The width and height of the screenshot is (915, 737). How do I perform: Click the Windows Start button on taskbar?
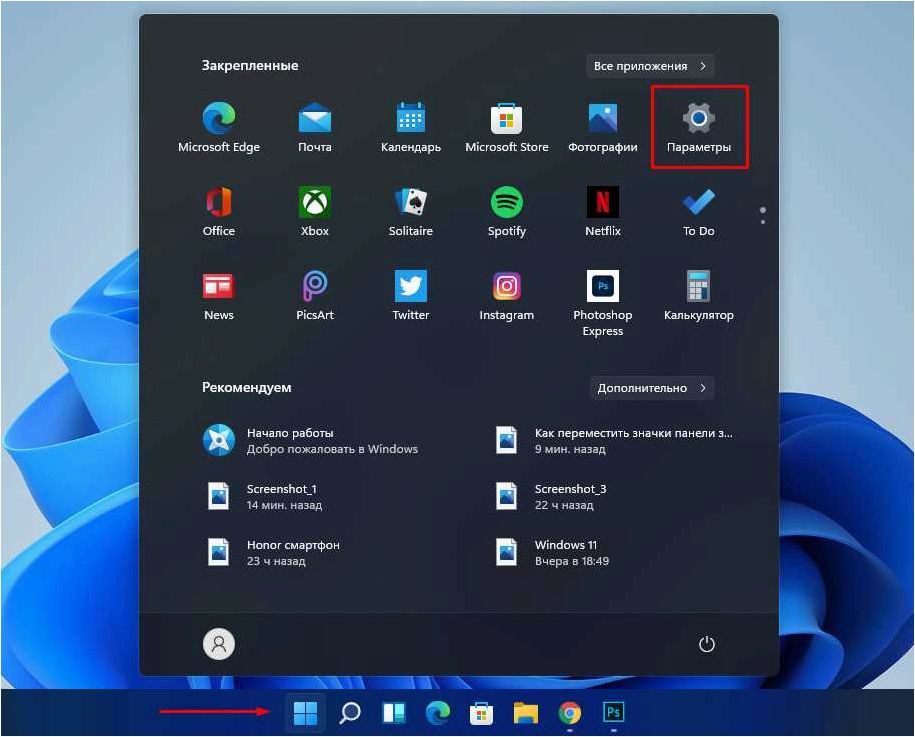tap(305, 712)
